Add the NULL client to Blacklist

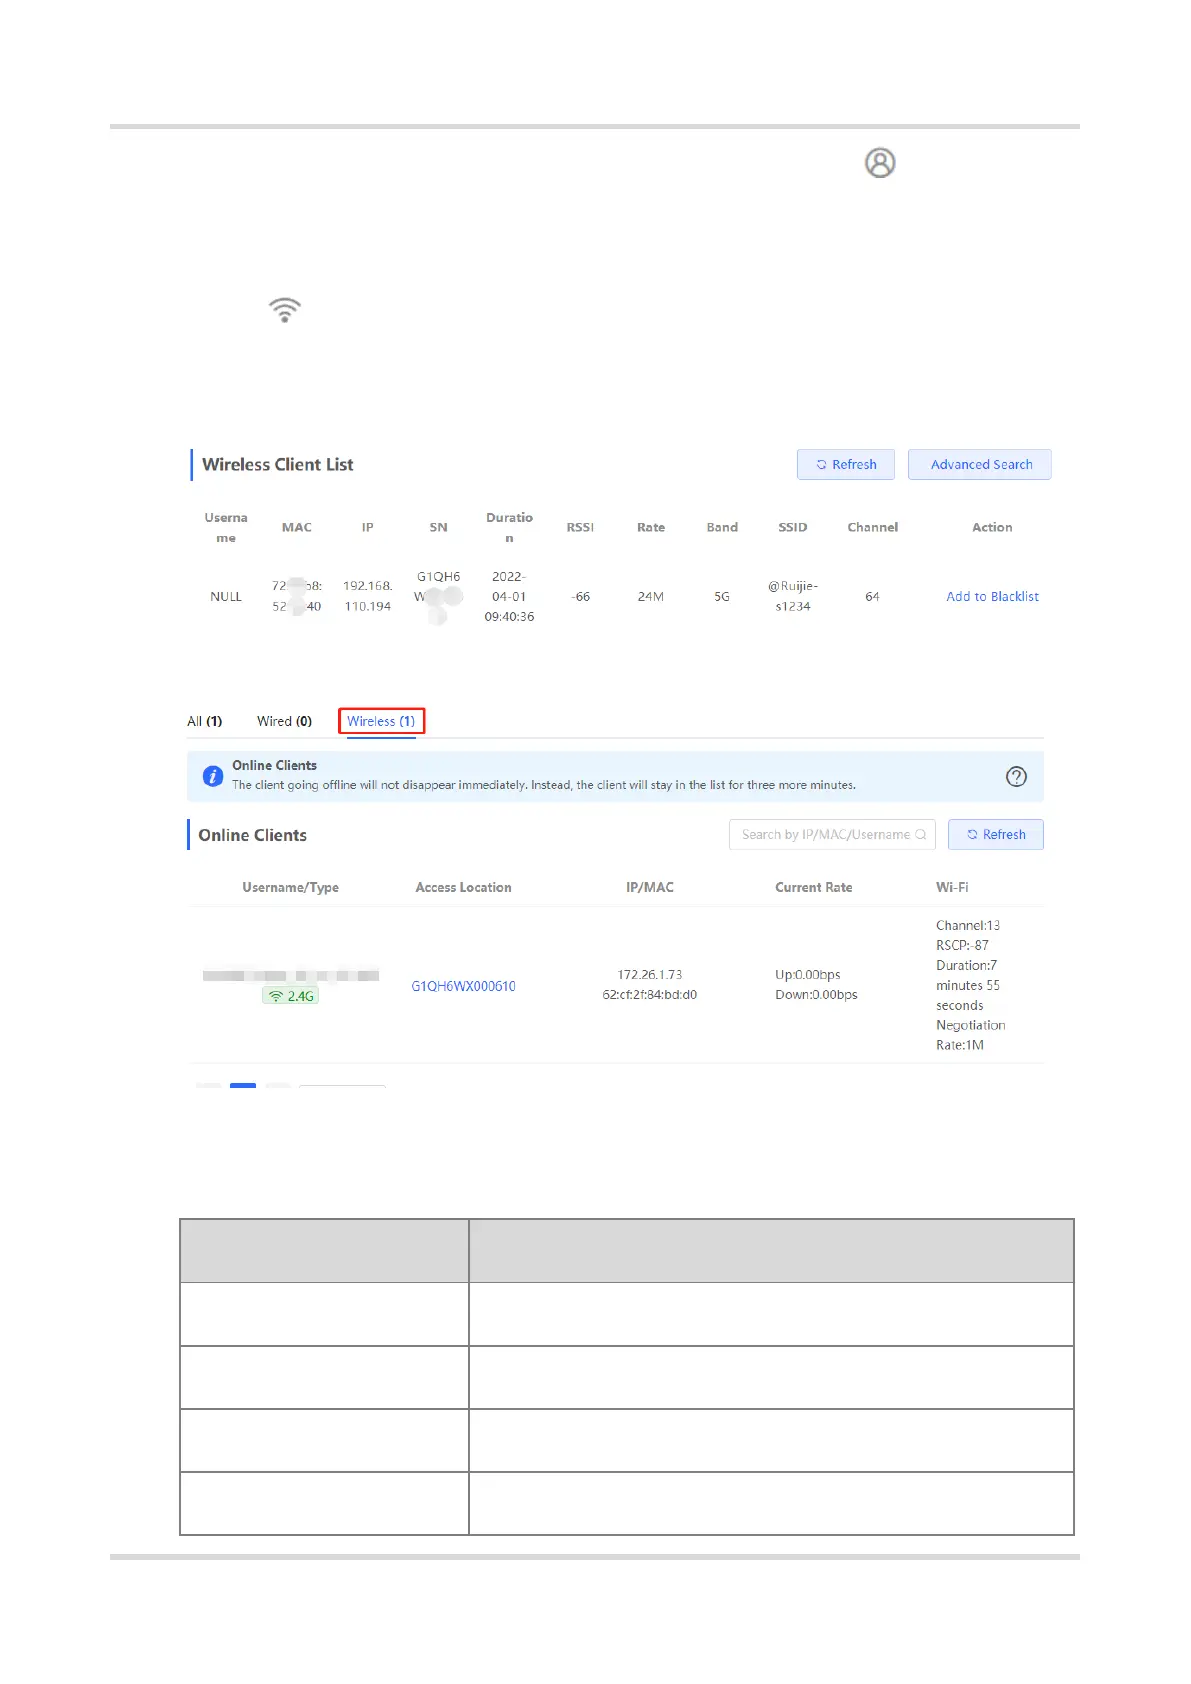pos(992,596)
